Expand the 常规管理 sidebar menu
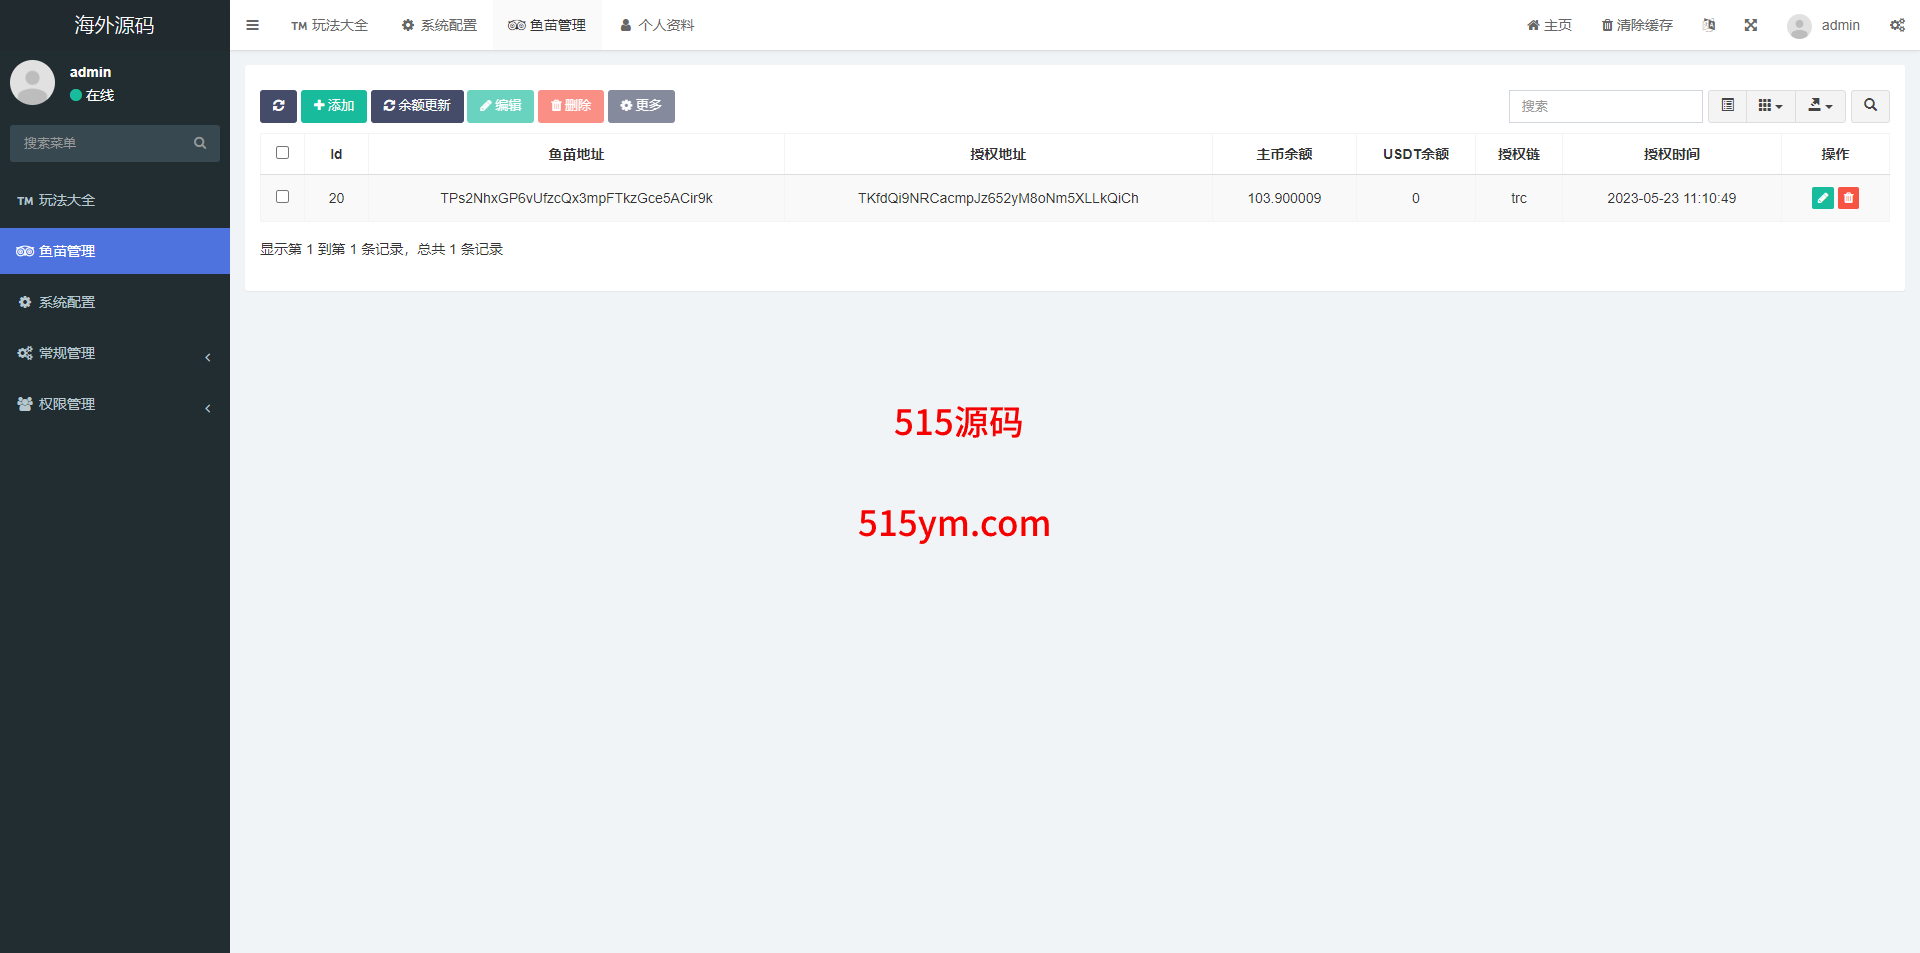The image size is (1920, 953). (115, 353)
